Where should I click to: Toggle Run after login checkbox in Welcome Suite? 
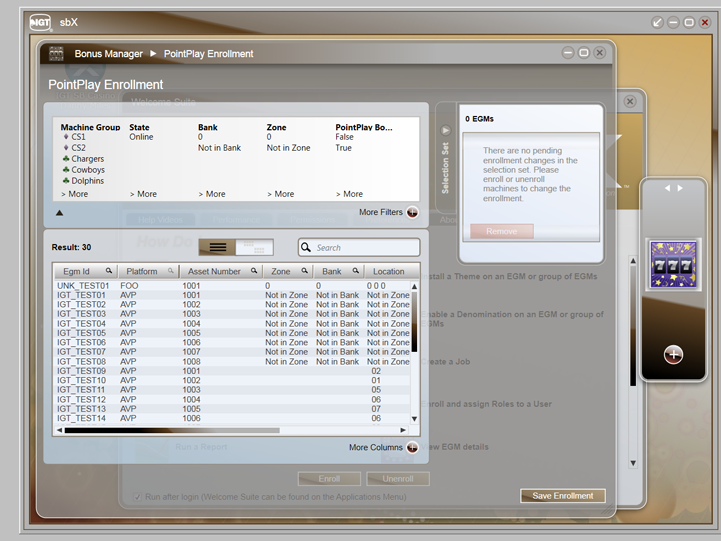pyautogui.click(x=137, y=497)
